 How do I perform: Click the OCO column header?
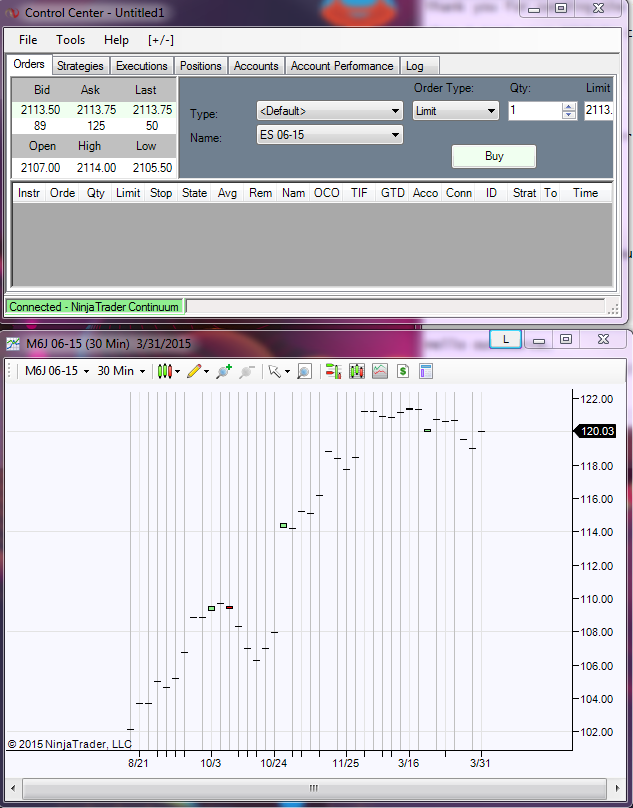326,193
